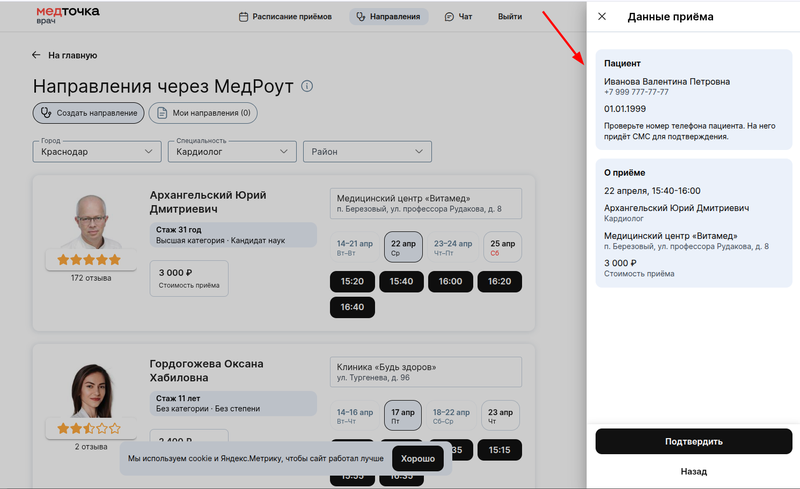Image resolution: width=800 pixels, height=489 pixels.
Task: Click the 2 отзыва review count
Action: tap(91, 447)
